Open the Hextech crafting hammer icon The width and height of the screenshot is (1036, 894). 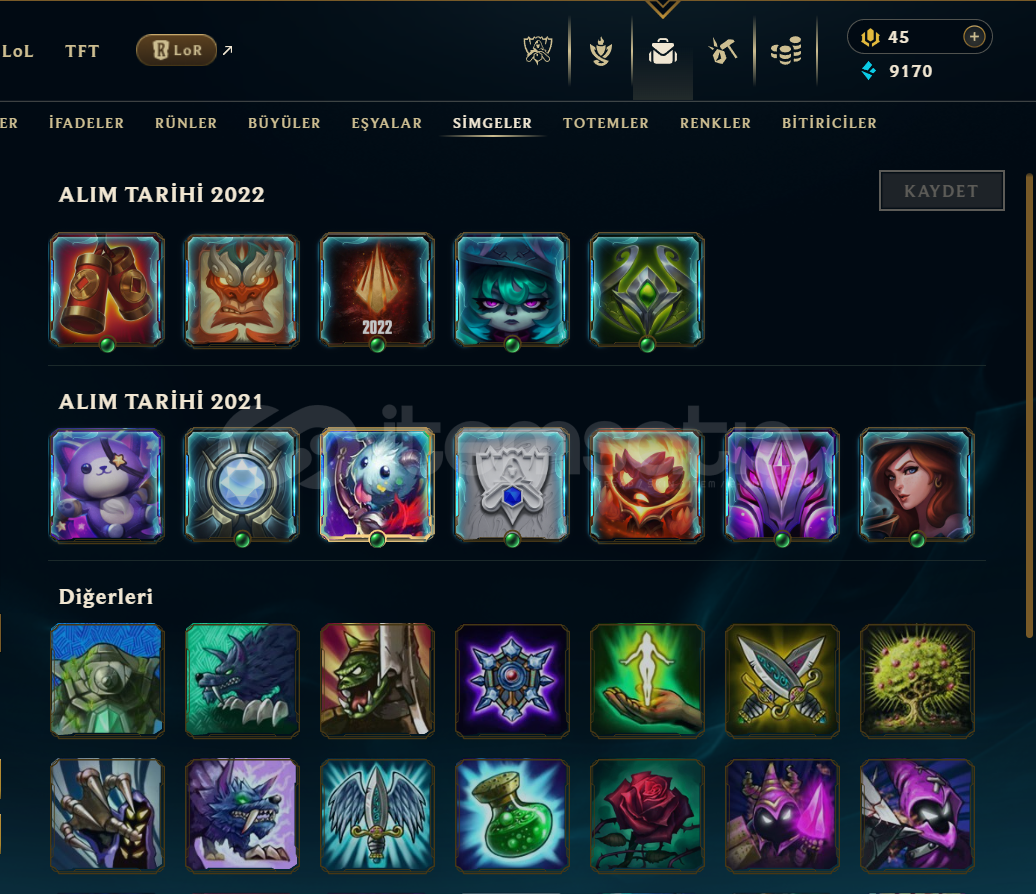pyautogui.click(x=723, y=51)
